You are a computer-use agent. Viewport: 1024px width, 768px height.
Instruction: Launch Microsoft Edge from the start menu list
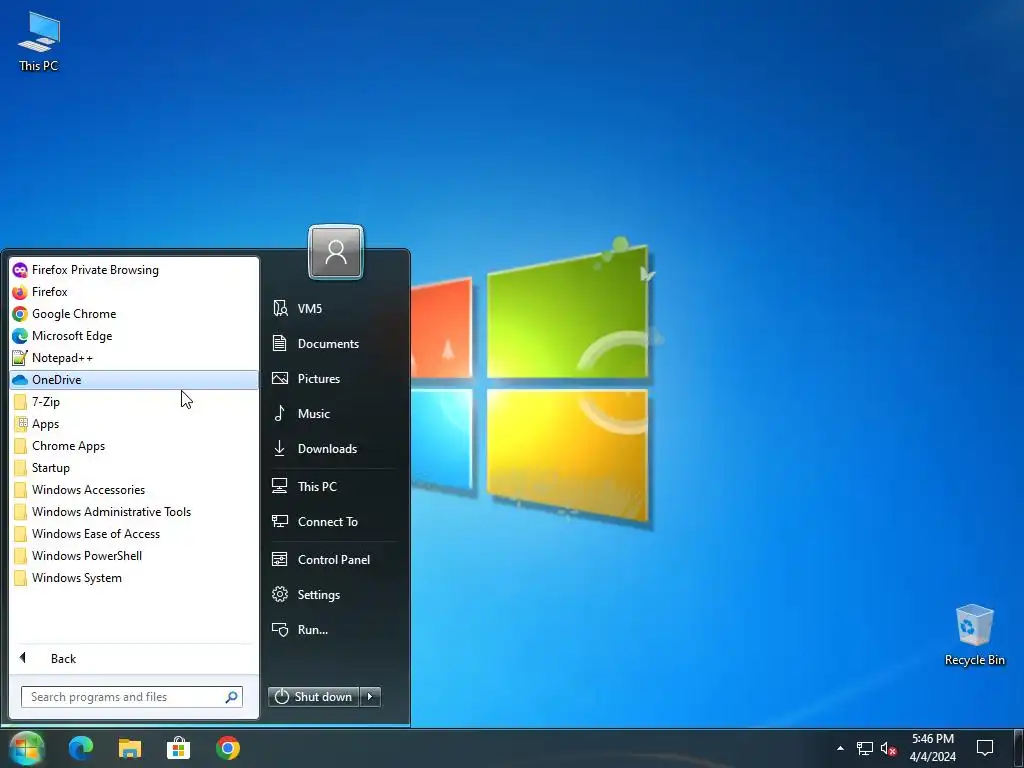point(134,336)
